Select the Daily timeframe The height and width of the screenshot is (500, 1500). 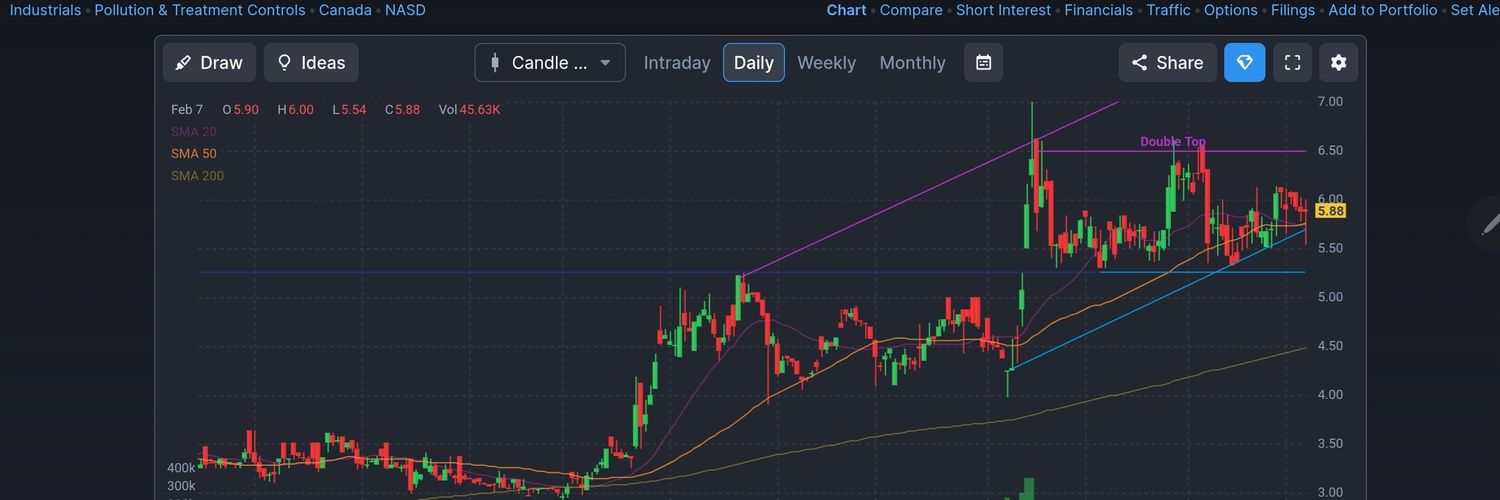point(754,63)
